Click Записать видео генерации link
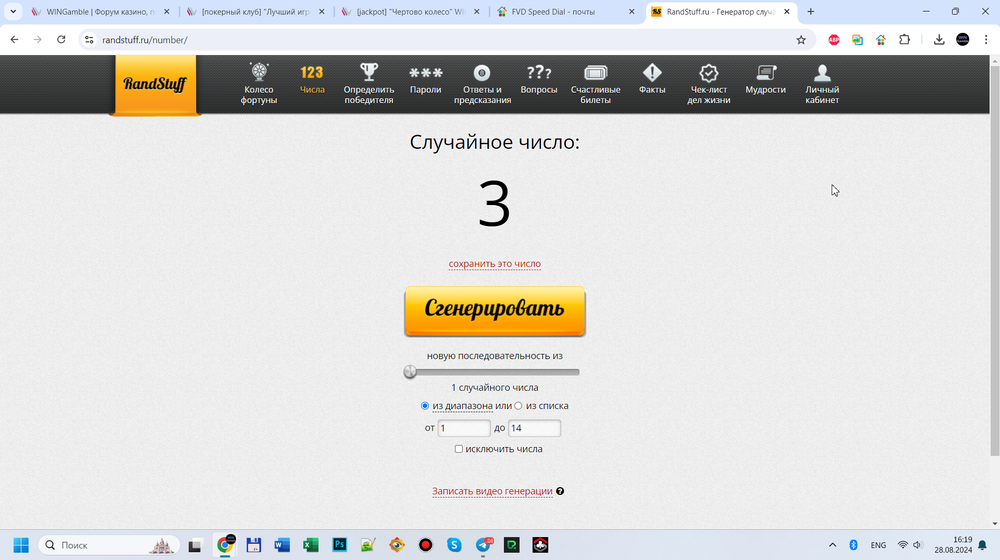This screenshot has height=560, width=1000. point(492,491)
